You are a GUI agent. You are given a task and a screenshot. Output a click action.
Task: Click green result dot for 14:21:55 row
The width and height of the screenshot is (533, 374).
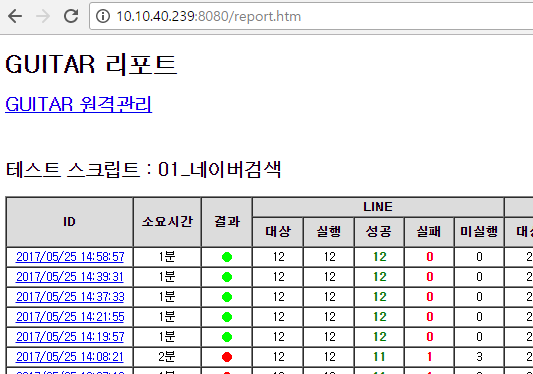227,317
